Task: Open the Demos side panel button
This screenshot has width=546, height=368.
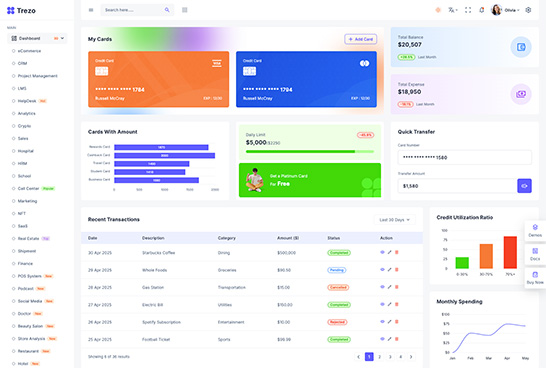Action: coord(535,230)
